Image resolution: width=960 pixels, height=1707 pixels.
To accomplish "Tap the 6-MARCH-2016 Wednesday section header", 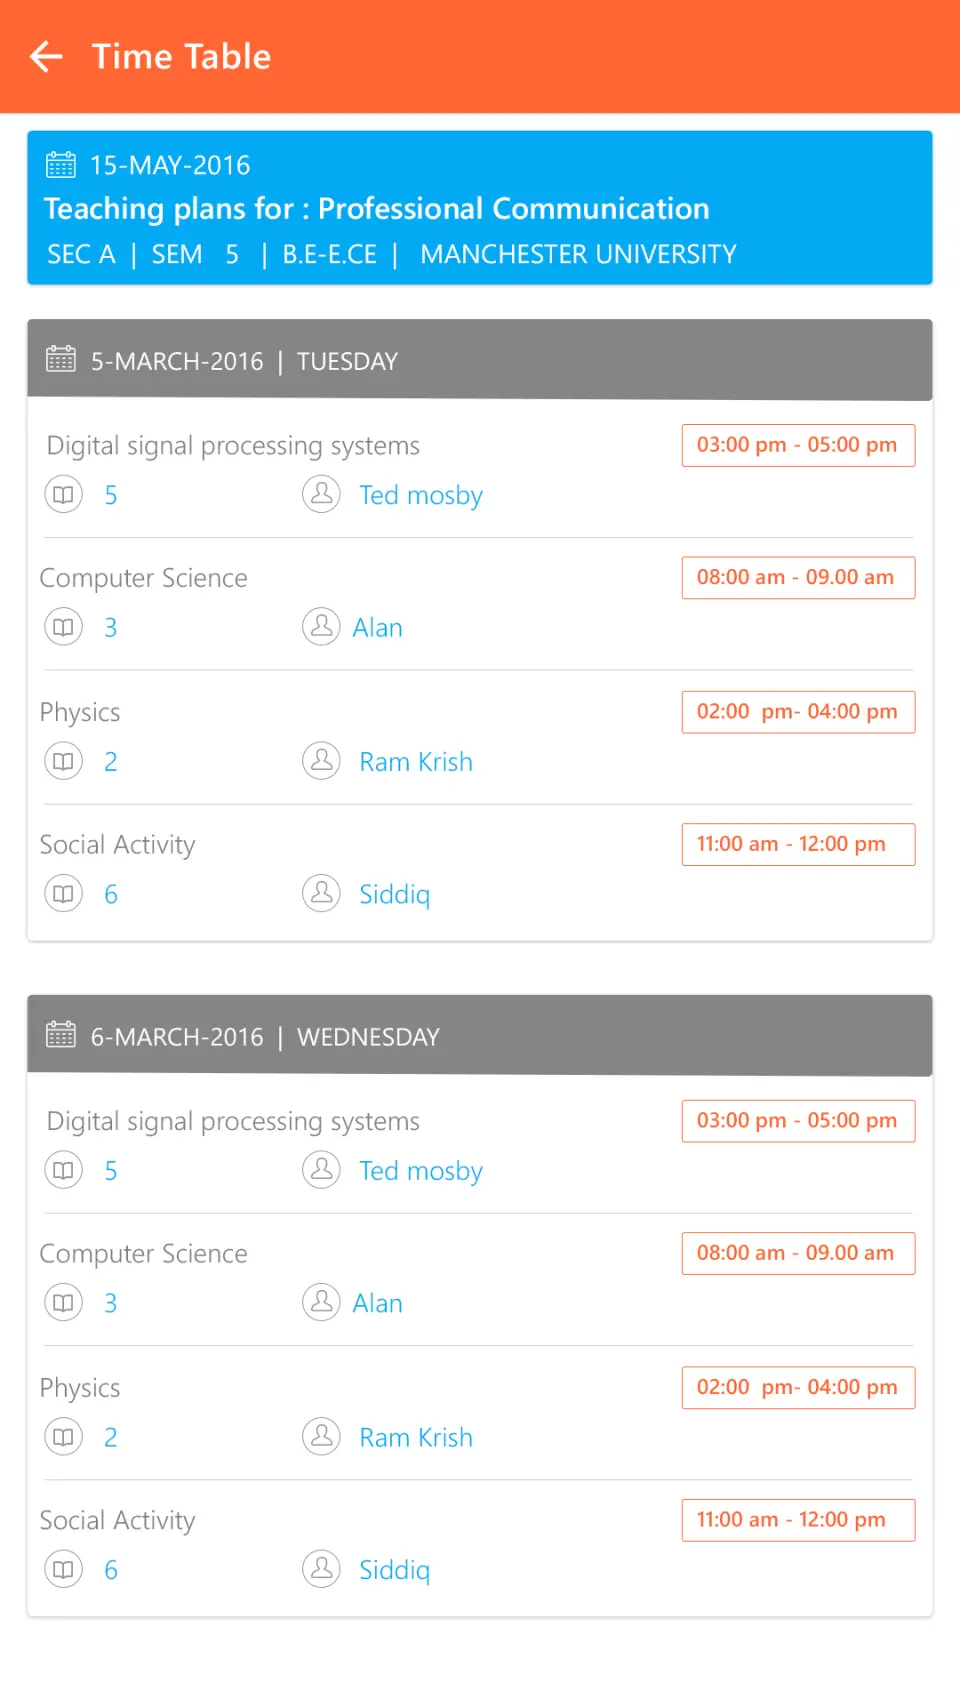I will coord(479,1036).
